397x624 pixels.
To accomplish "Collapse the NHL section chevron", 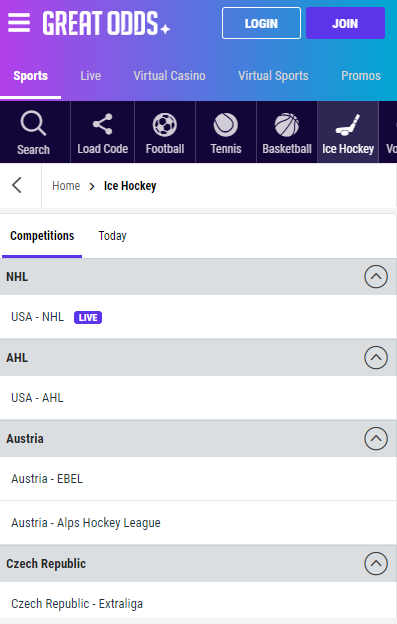I will (x=376, y=277).
